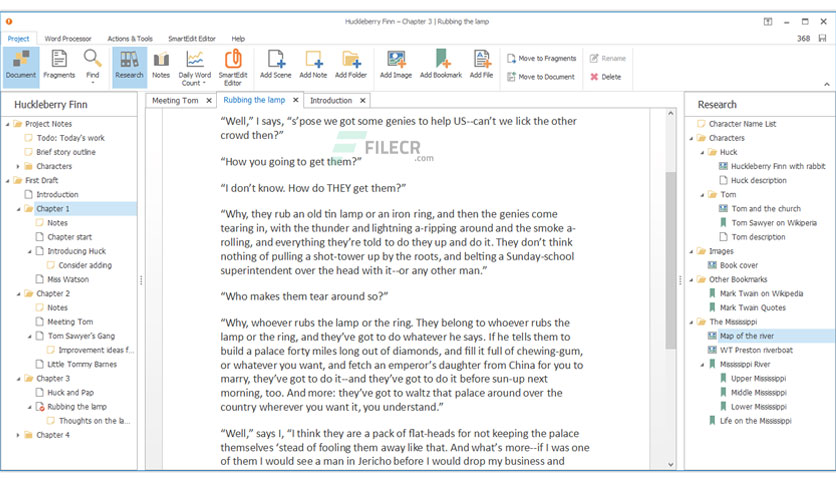
Task: Add a new note
Action: 313,66
